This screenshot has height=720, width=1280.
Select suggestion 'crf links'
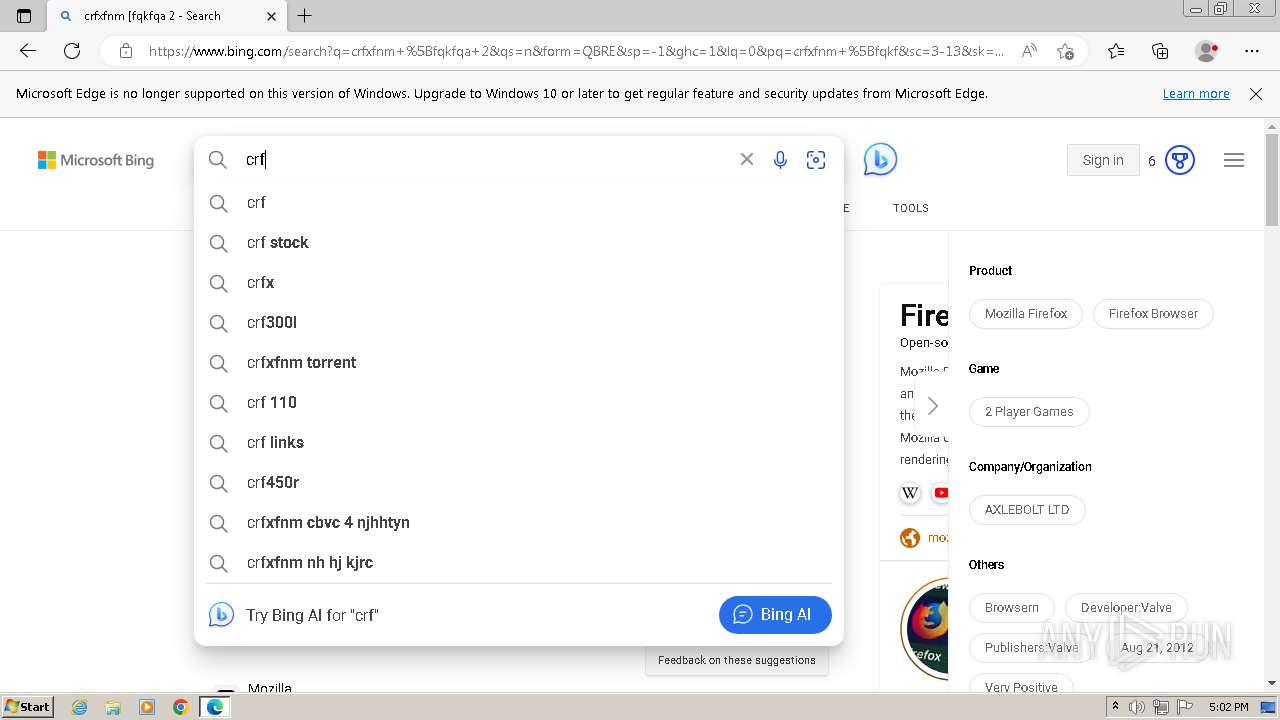tap(519, 442)
